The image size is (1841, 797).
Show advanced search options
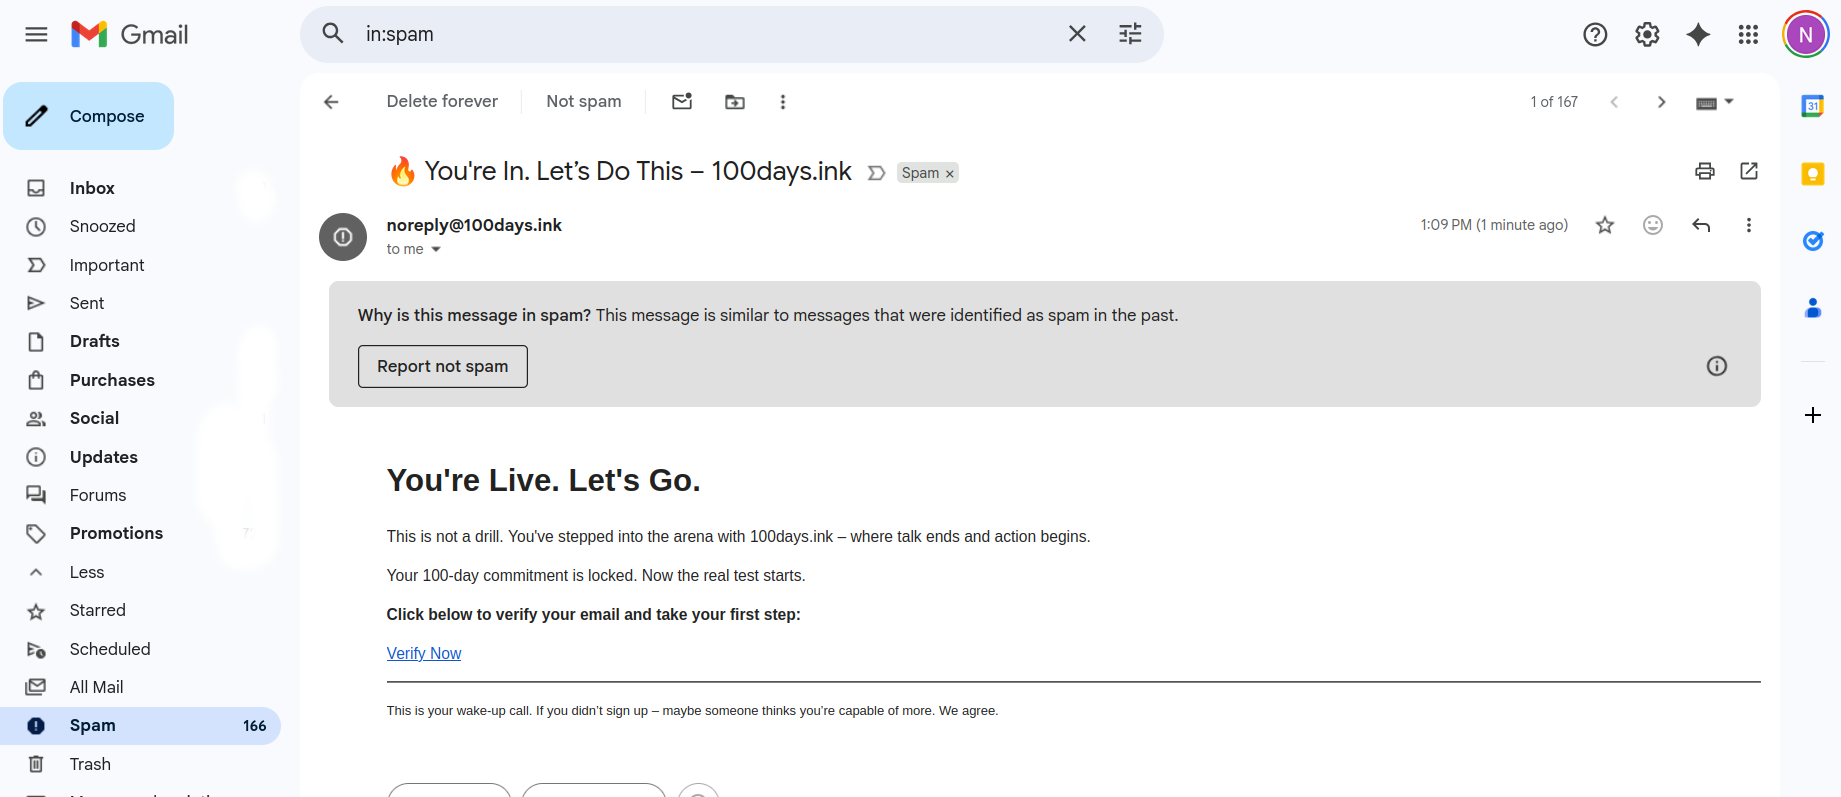click(1130, 34)
